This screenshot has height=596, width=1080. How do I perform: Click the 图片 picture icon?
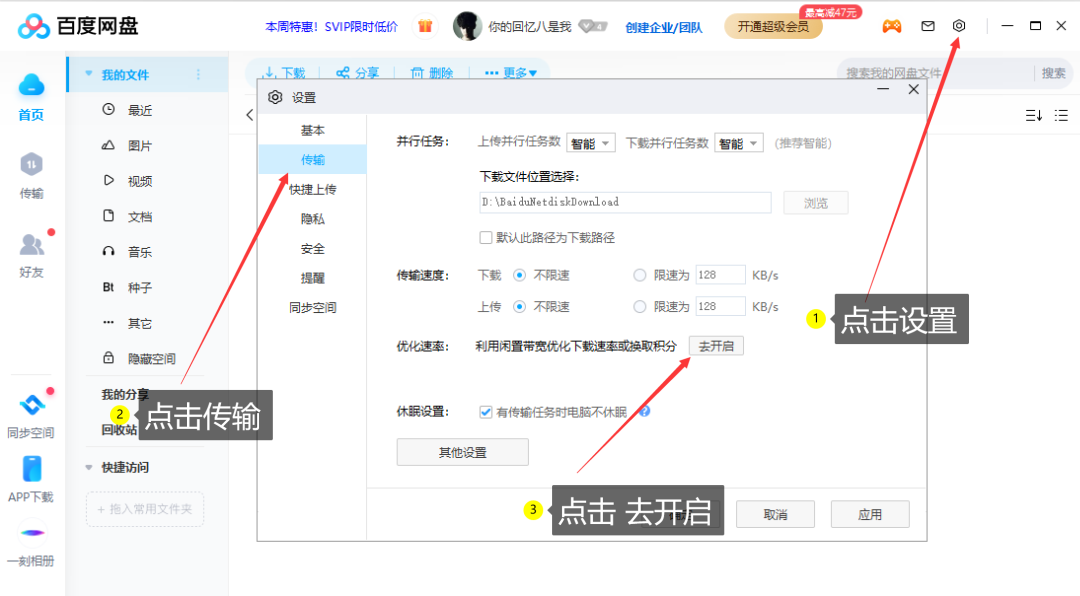(x=108, y=145)
